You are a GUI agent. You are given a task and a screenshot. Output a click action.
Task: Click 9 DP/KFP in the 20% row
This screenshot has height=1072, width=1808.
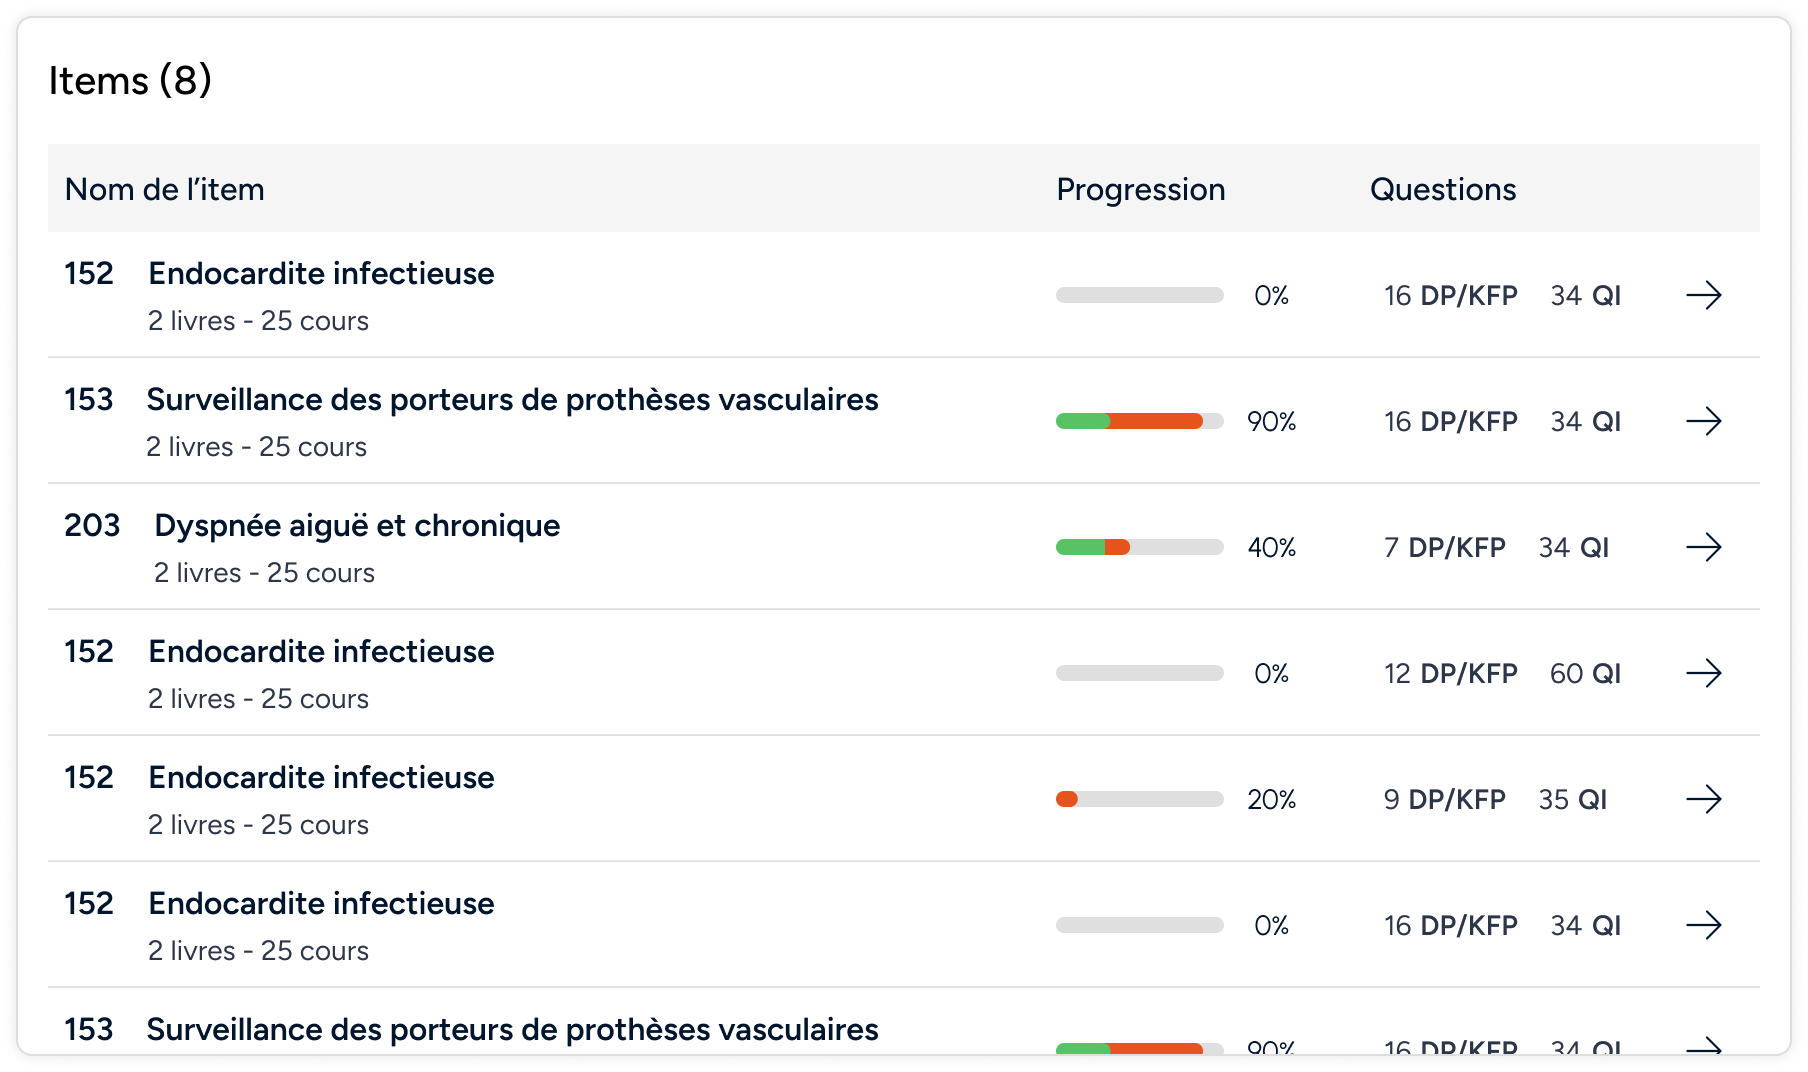click(x=1445, y=800)
